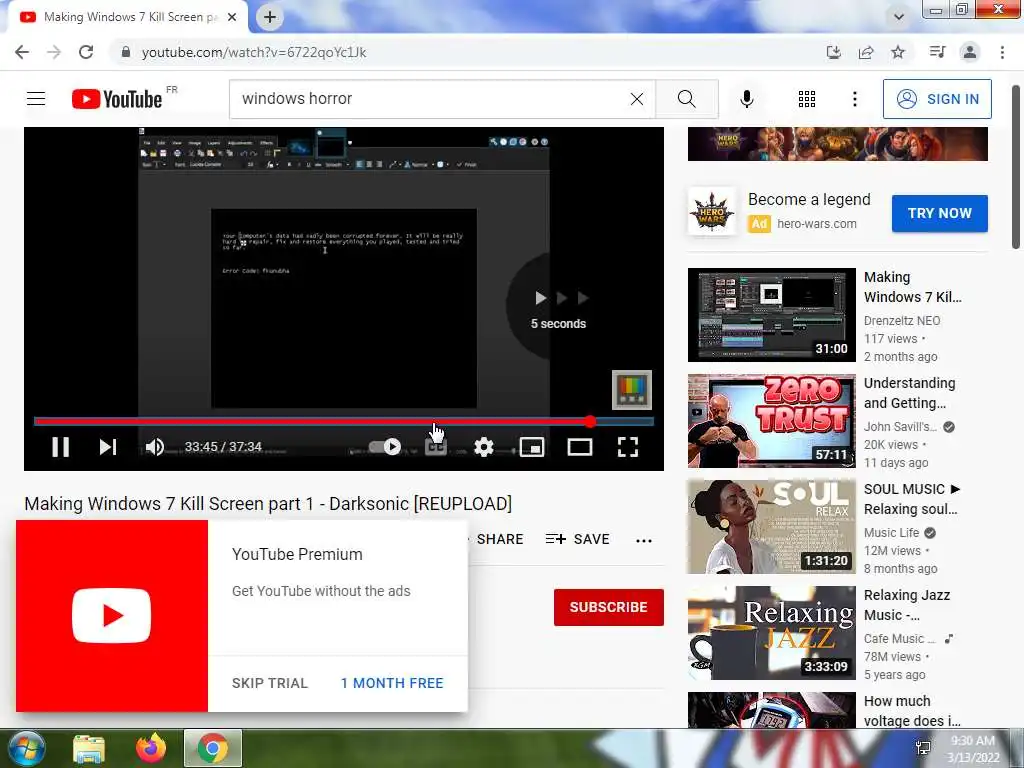Open the player settings gear

click(483, 447)
